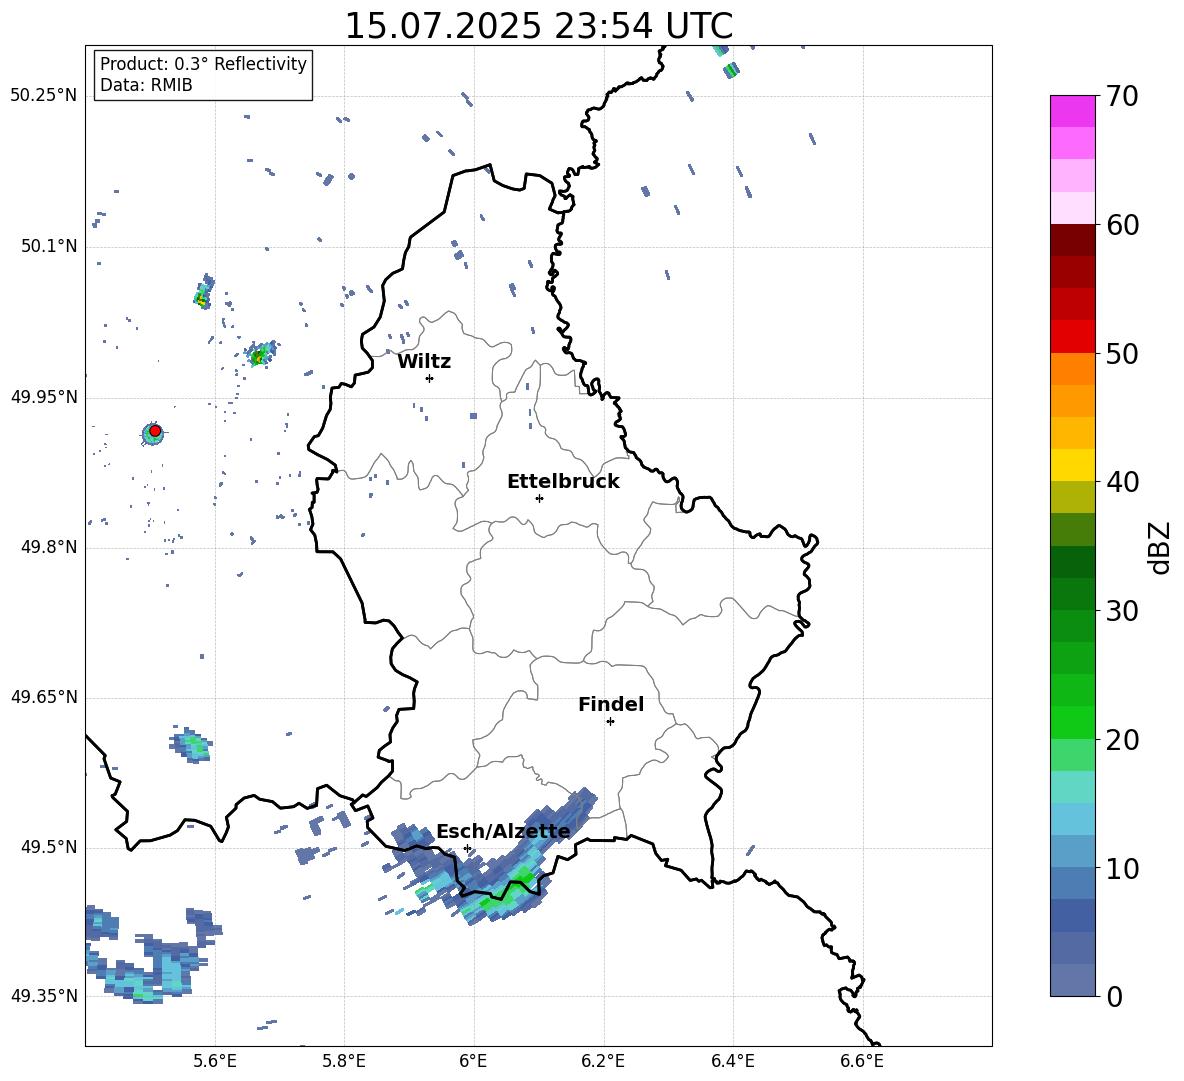Viewport: 1184px width, 1081px height.
Task: Click the 5.6°E longitude label
Action: pyautogui.click(x=215, y=1061)
